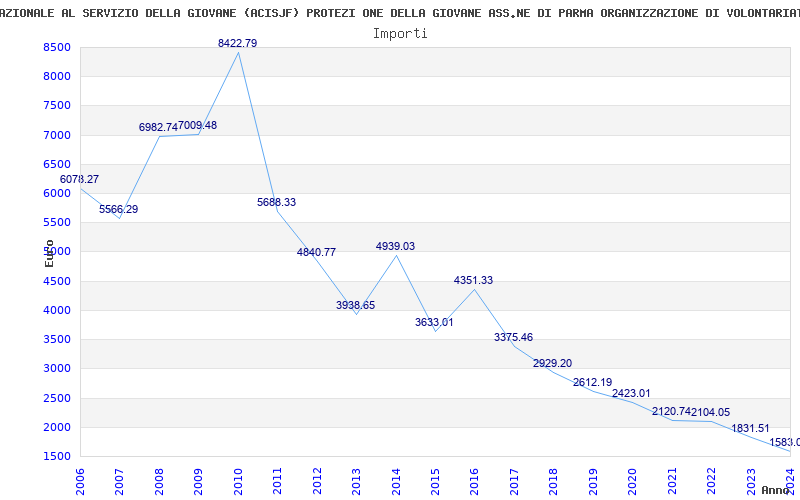Select the 3633.01 data label
Image resolution: width=800 pixels, height=500 pixels.
pos(434,322)
